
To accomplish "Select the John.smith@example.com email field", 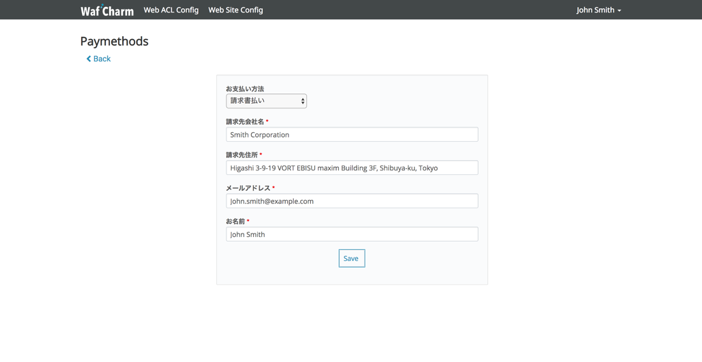I will pyautogui.click(x=352, y=201).
